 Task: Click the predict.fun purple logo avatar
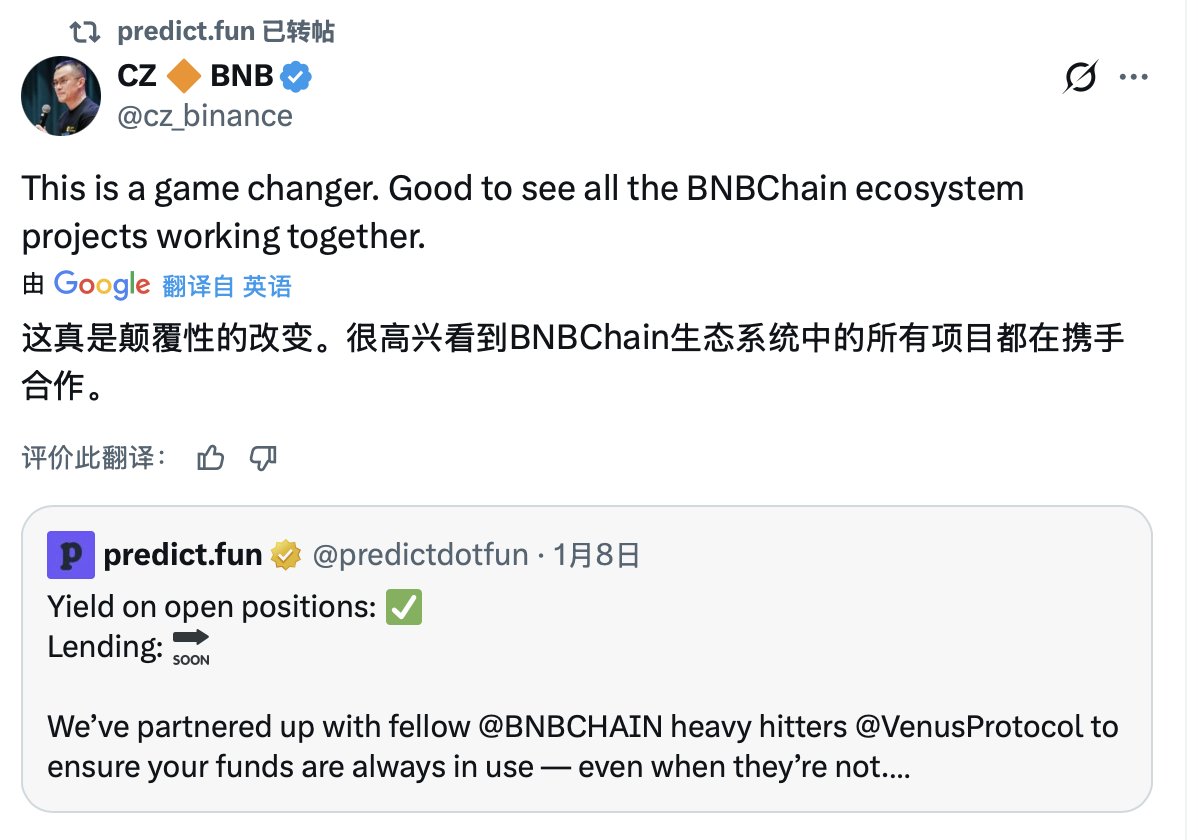(71, 555)
